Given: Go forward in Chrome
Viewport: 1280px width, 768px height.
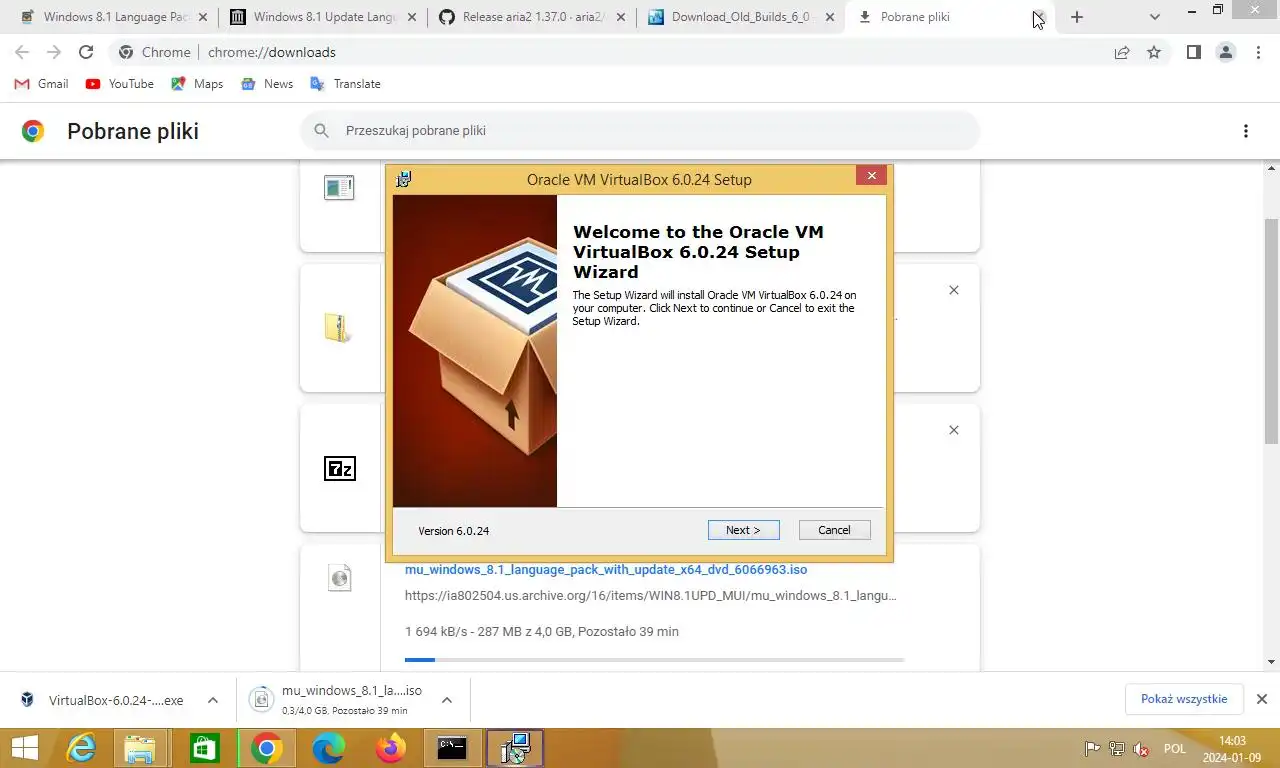Looking at the screenshot, I should tap(54, 52).
